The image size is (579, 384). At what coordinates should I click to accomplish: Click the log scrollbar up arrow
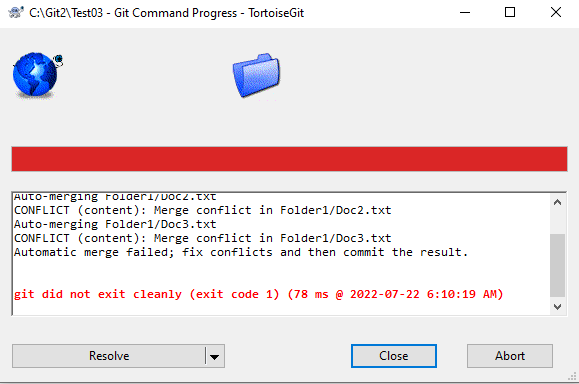pyautogui.click(x=558, y=202)
